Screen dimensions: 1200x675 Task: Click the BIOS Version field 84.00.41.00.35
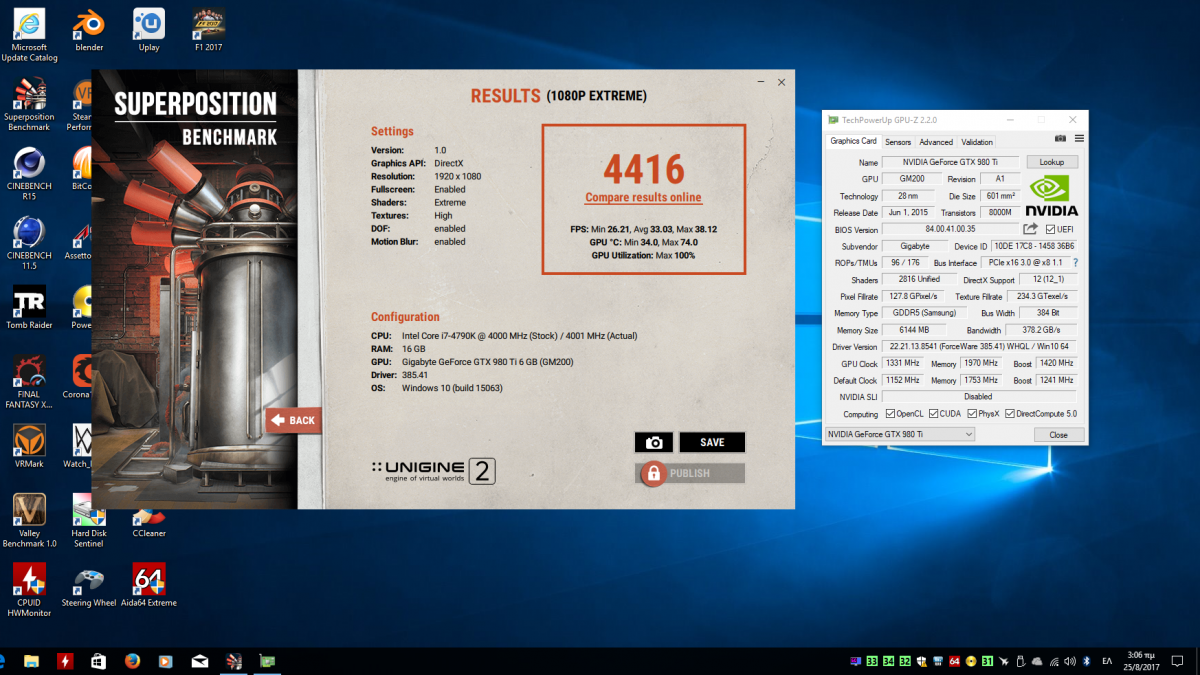point(951,229)
